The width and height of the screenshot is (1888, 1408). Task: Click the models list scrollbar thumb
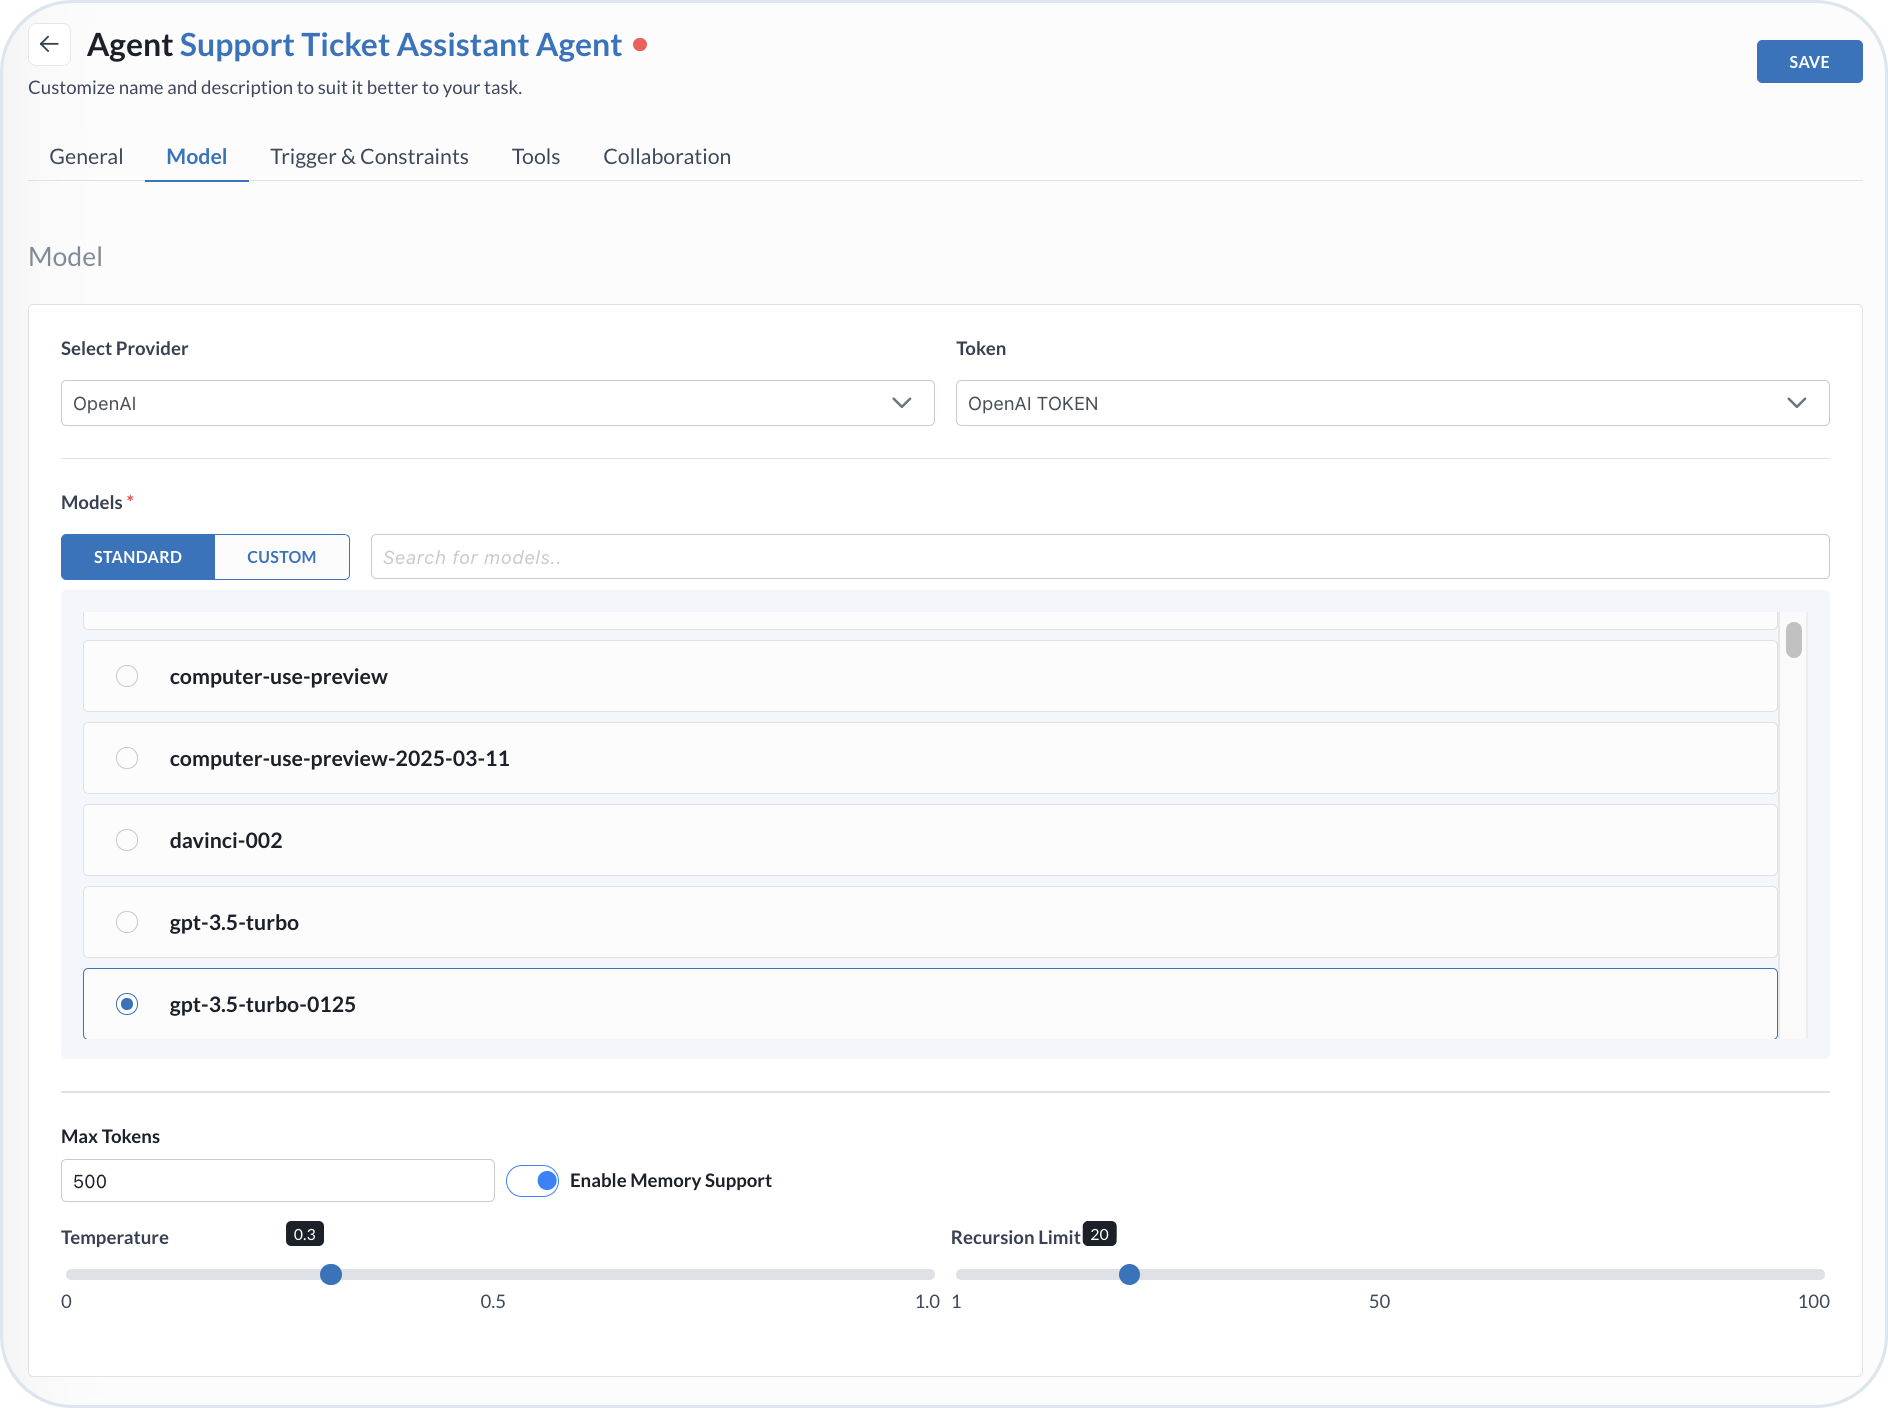[x=1794, y=640]
